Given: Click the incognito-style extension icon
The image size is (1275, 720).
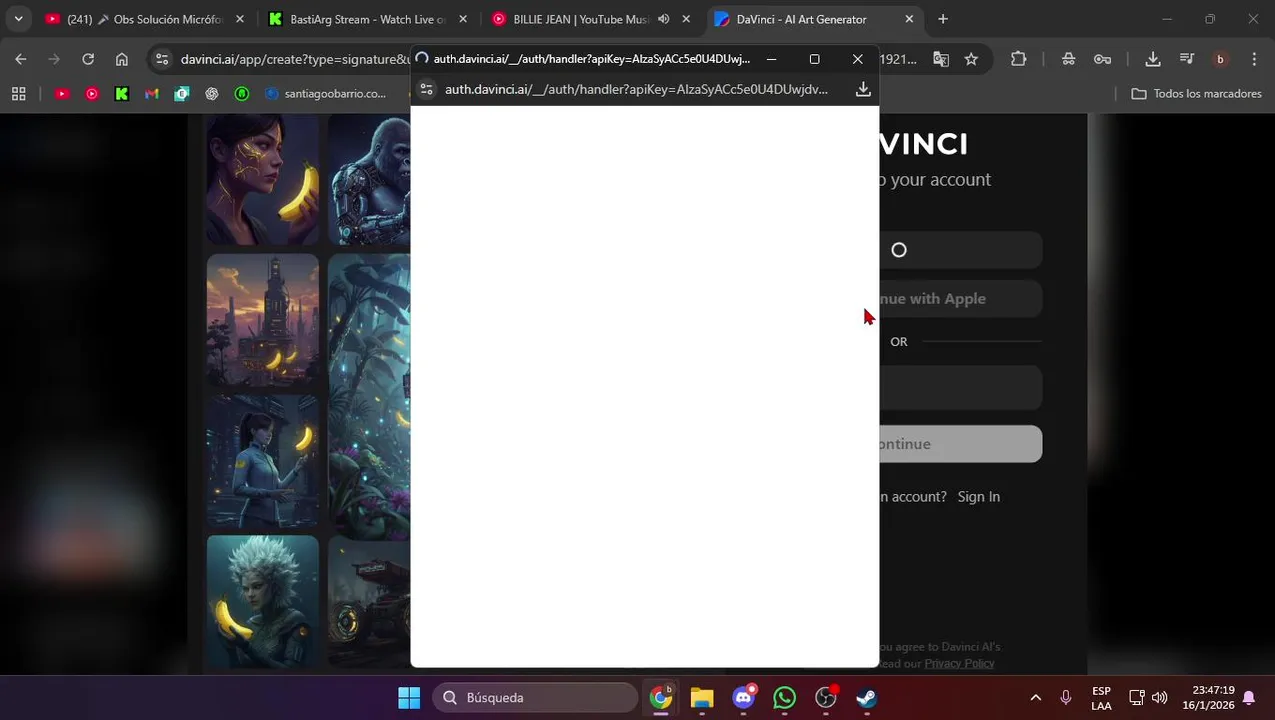Looking at the screenshot, I should click(x=1068, y=59).
